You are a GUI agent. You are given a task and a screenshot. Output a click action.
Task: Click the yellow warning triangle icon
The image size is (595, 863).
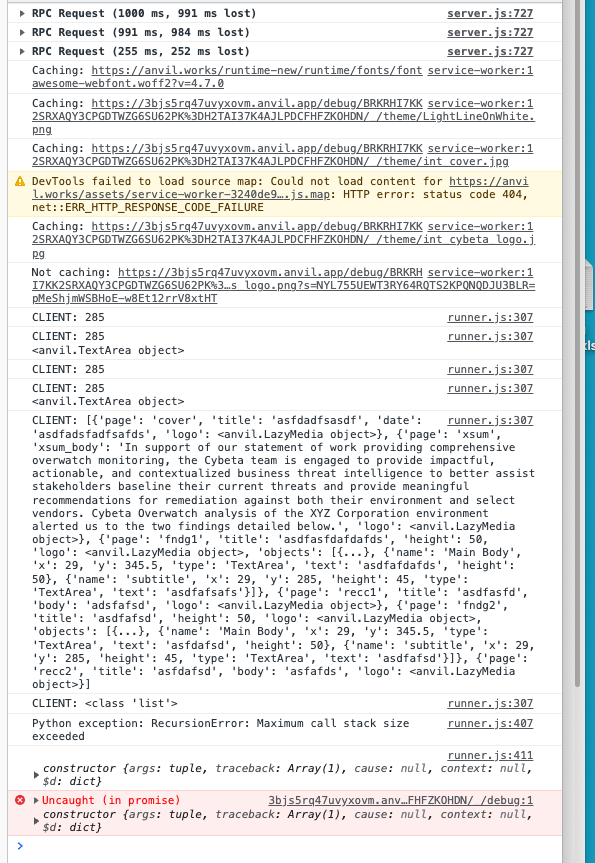(x=20, y=181)
